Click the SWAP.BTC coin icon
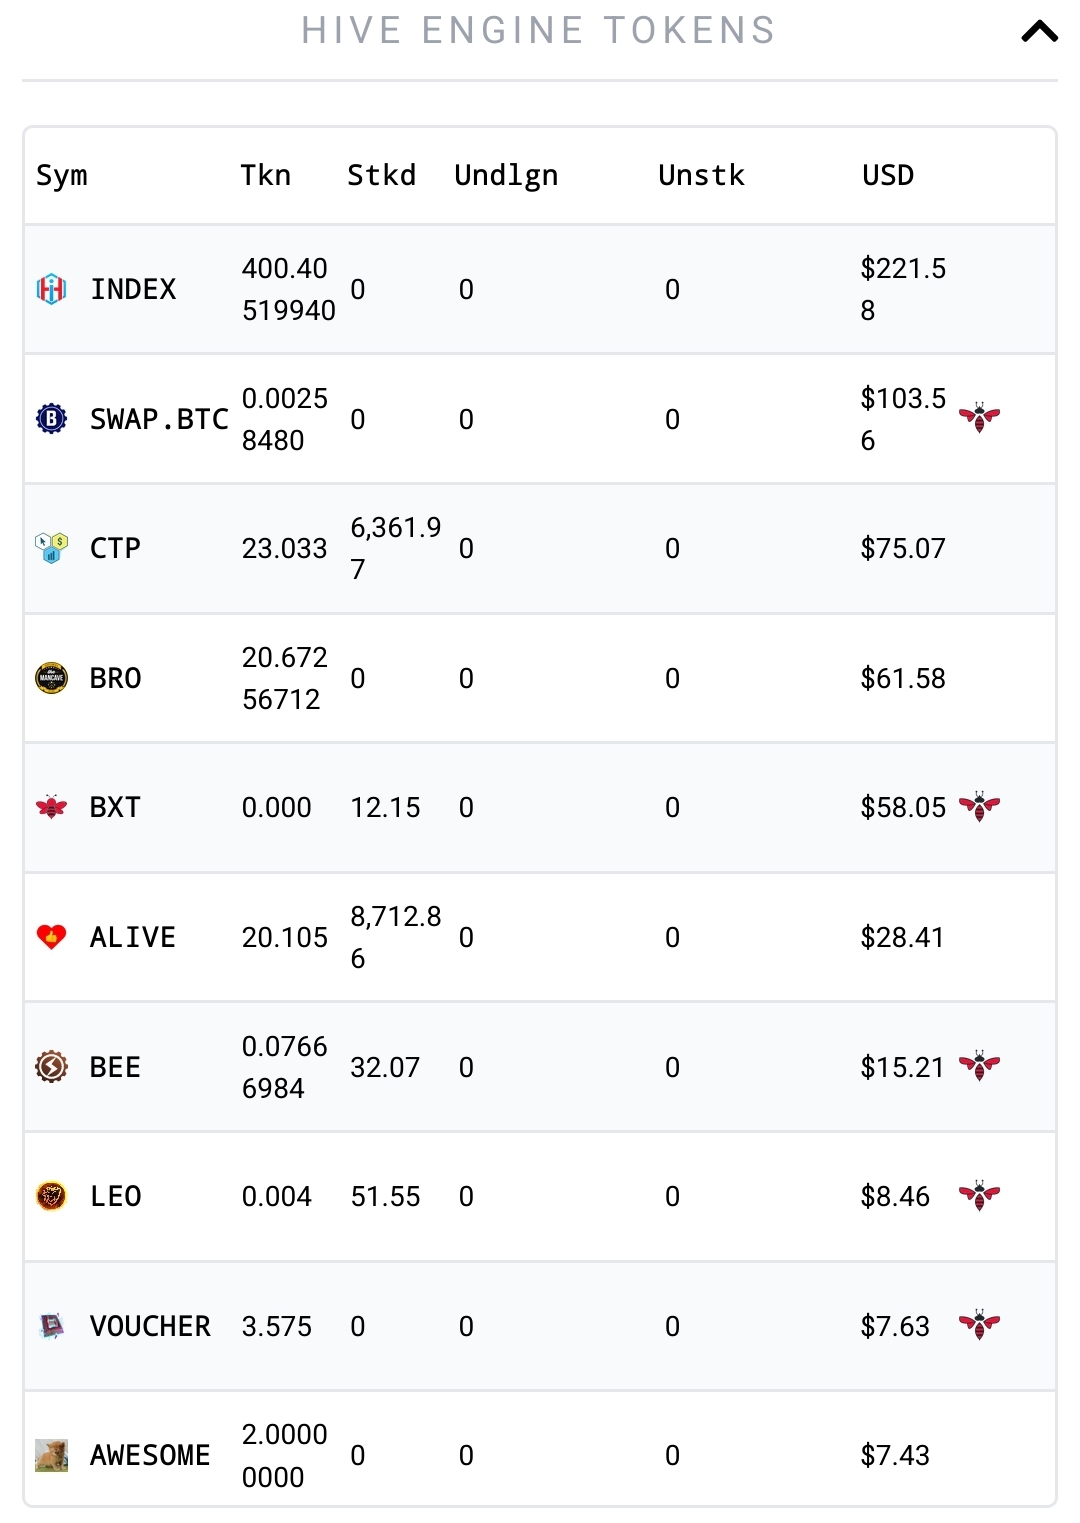 (52, 418)
